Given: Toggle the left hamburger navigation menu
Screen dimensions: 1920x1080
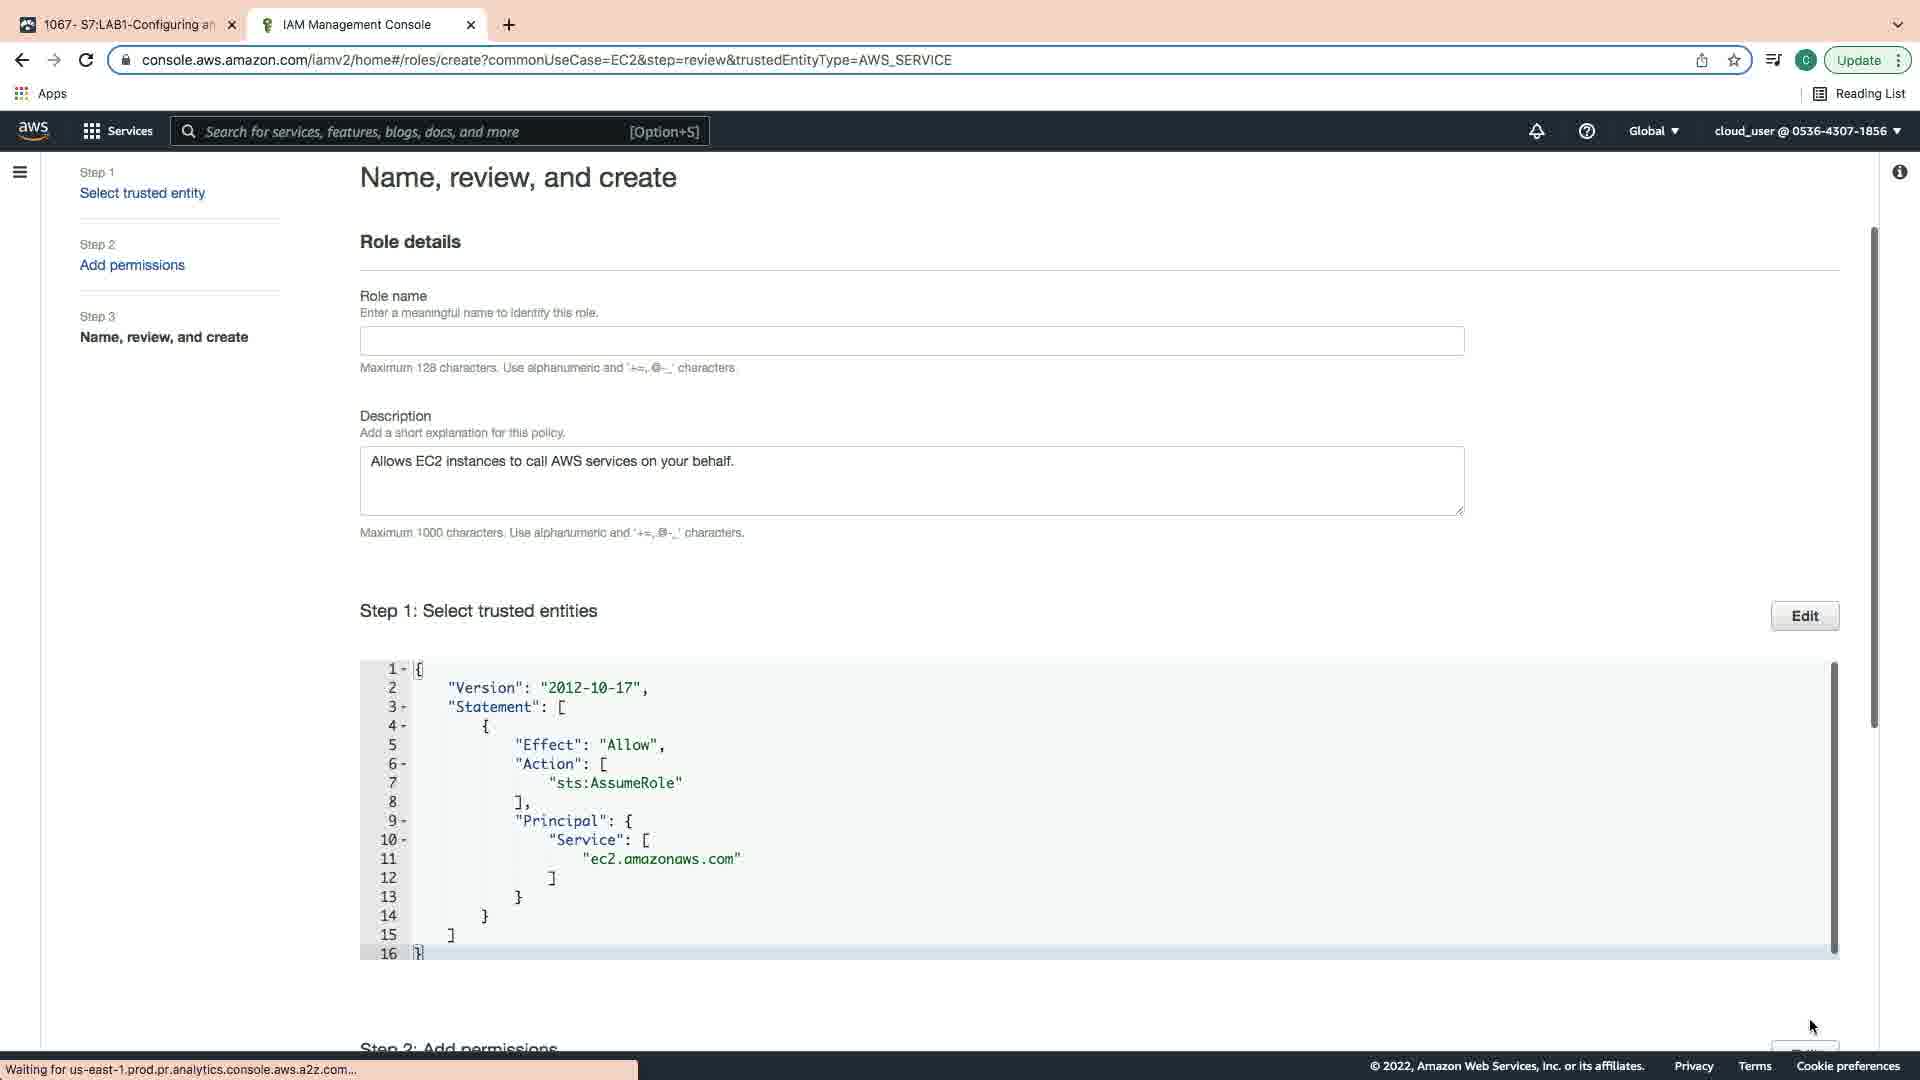Looking at the screenshot, I should coord(19,172).
